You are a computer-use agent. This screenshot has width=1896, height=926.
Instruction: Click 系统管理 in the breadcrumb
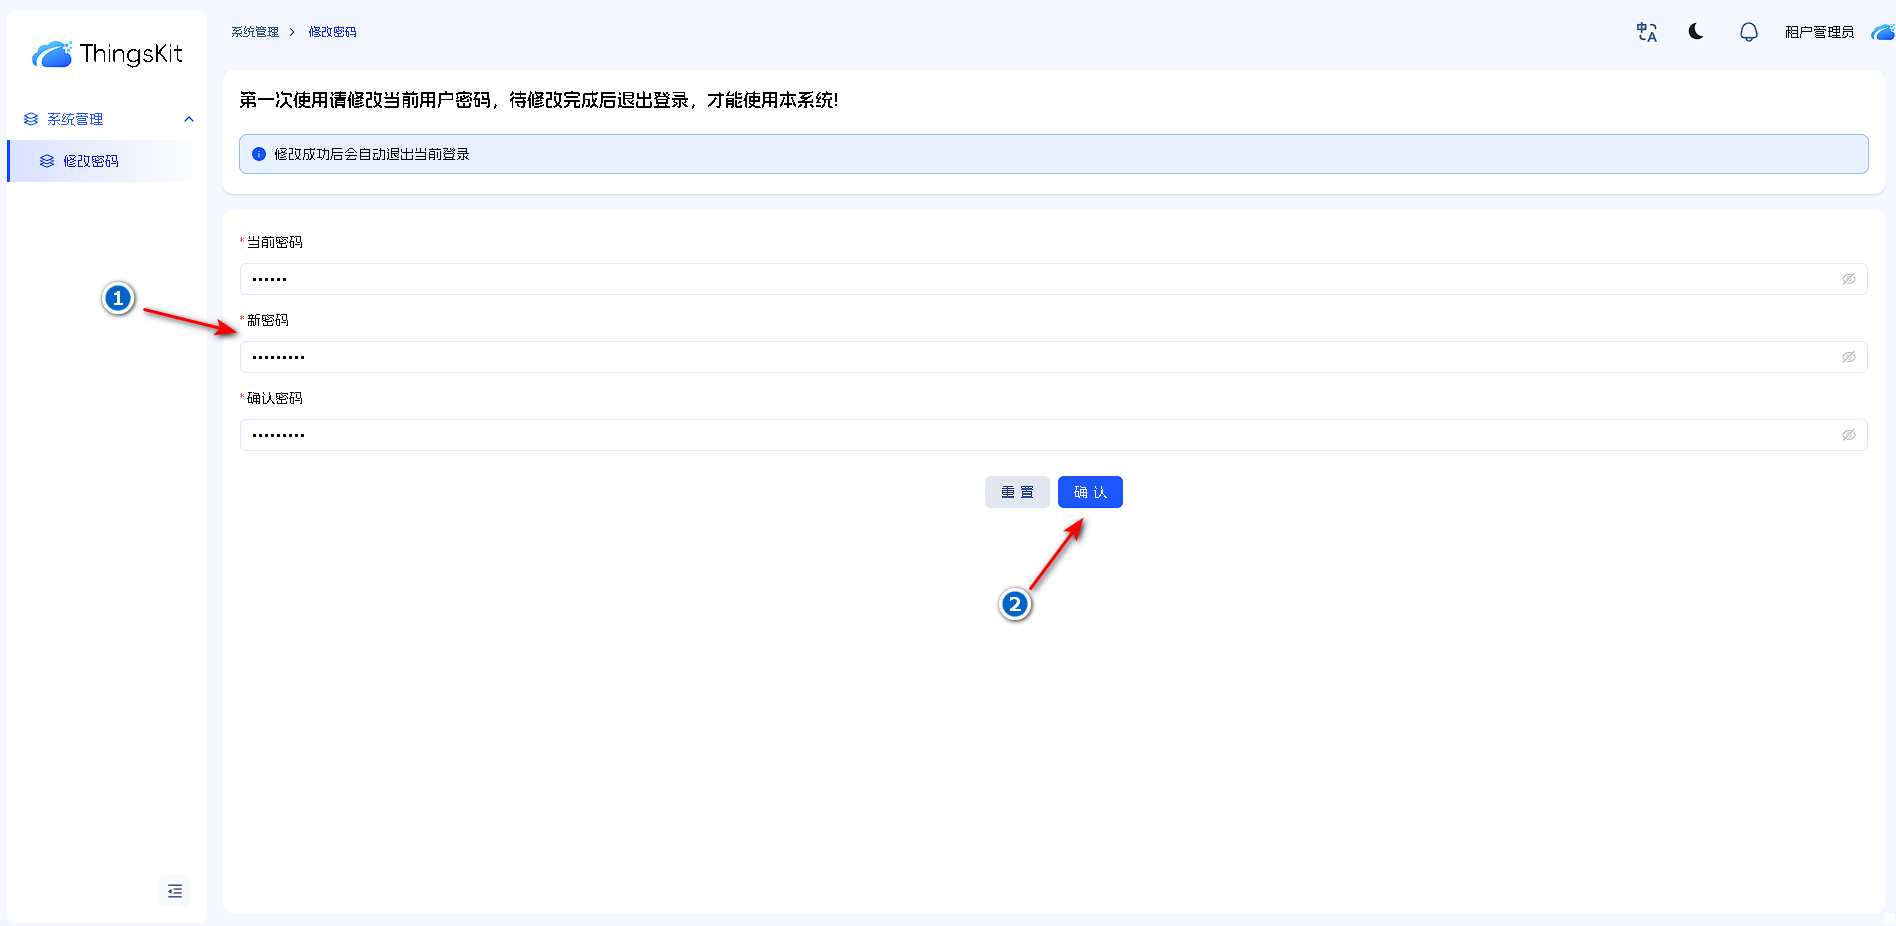[255, 32]
